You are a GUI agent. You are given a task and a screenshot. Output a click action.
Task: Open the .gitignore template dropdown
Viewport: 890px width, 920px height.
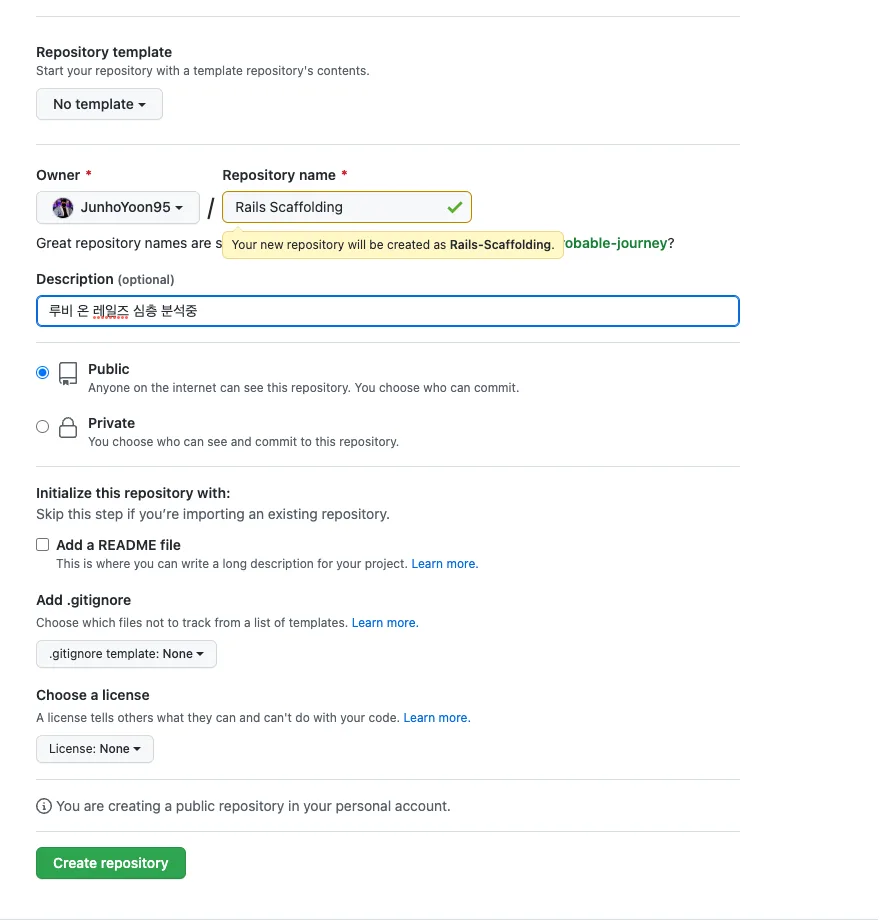126,654
